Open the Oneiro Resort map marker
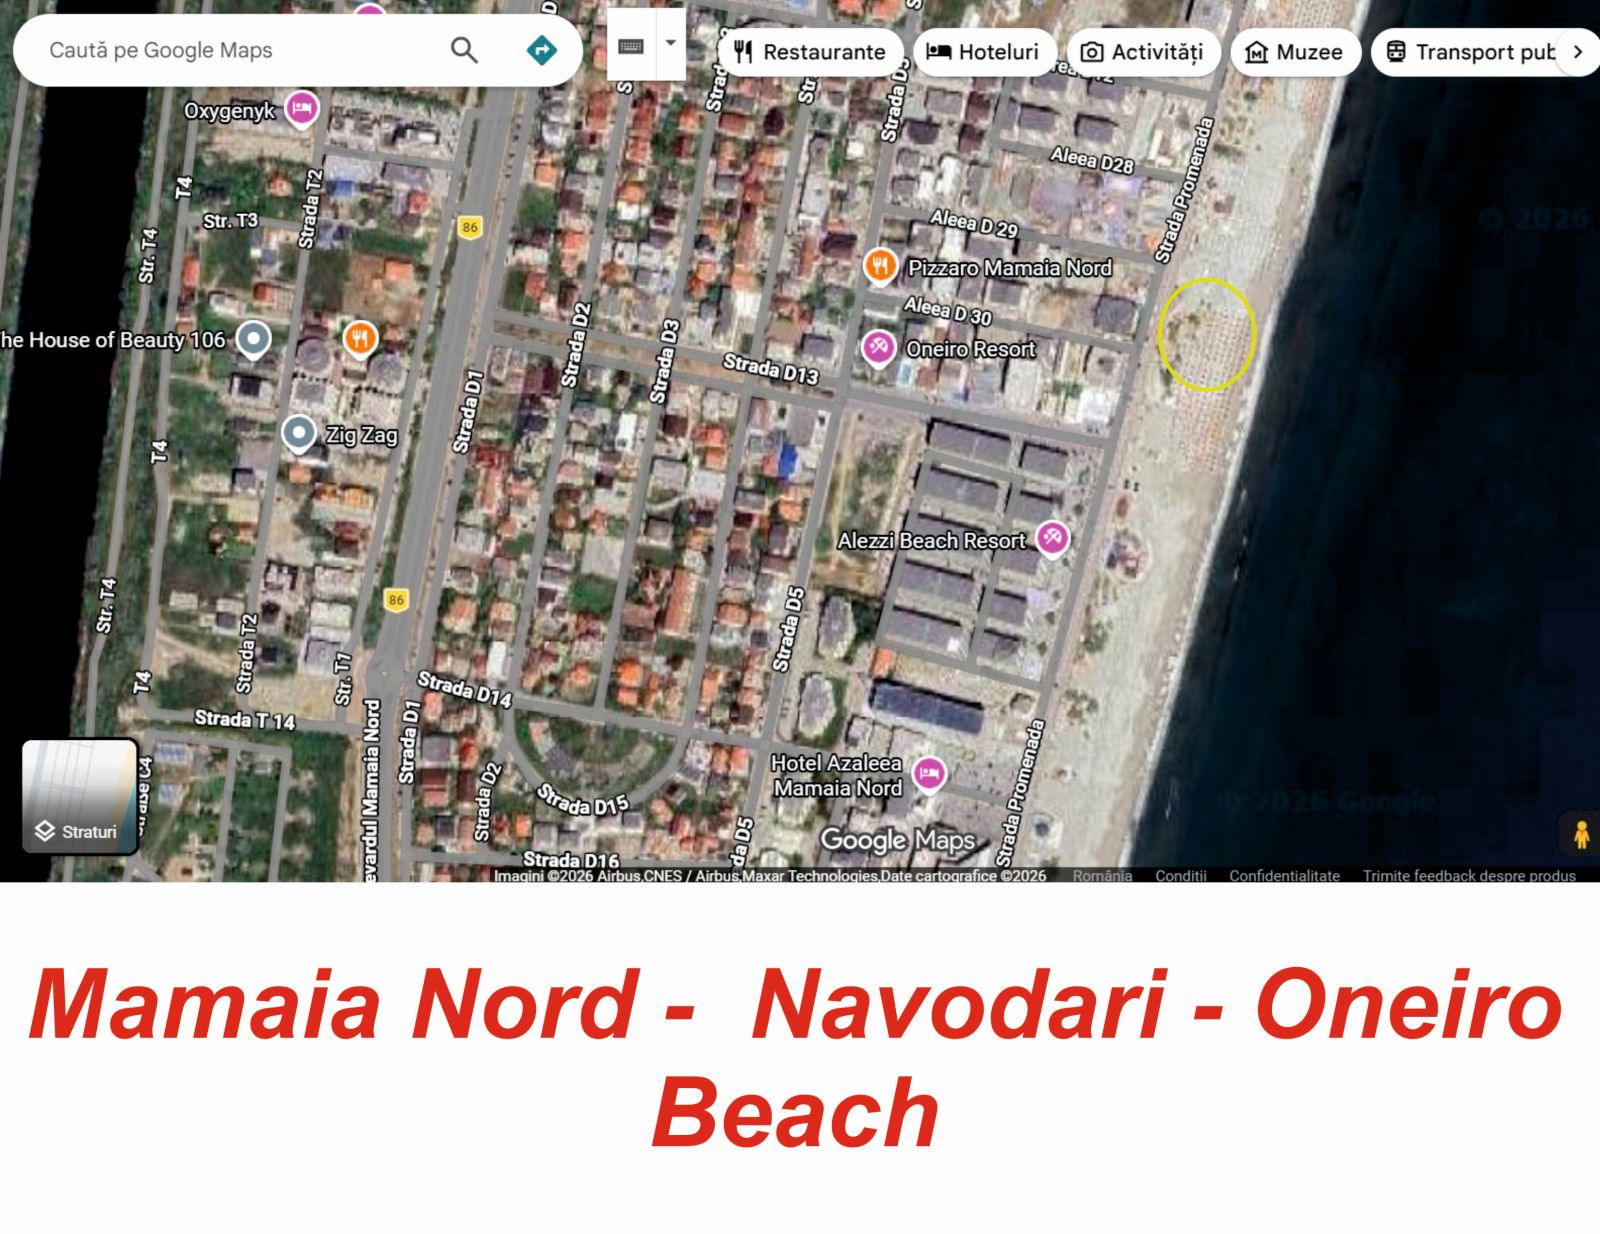This screenshot has height=1234, width=1600. (x=878, y=348)
